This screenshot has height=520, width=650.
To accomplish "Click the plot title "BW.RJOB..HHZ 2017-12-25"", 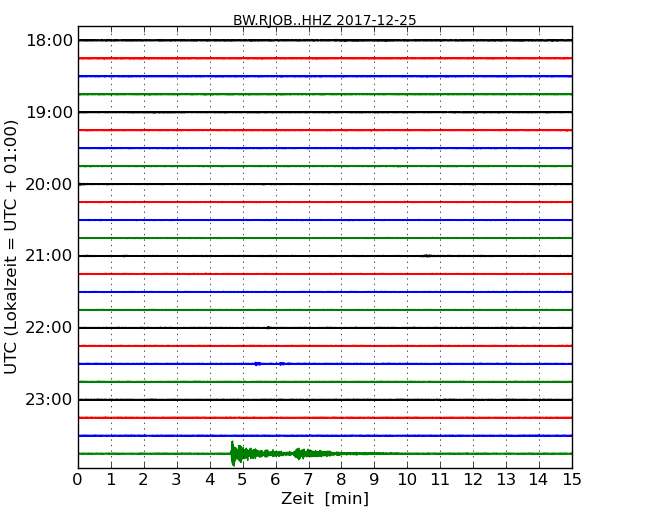I will [x=325, y=20].
